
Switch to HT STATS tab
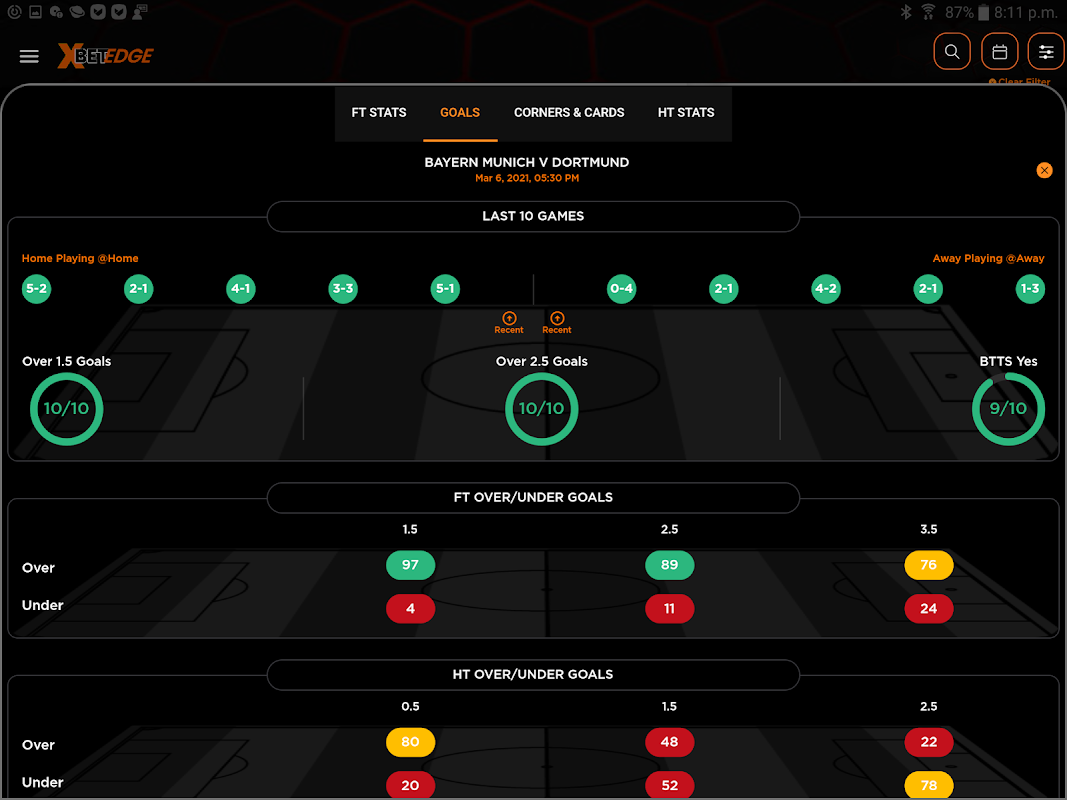pos(686,113)
